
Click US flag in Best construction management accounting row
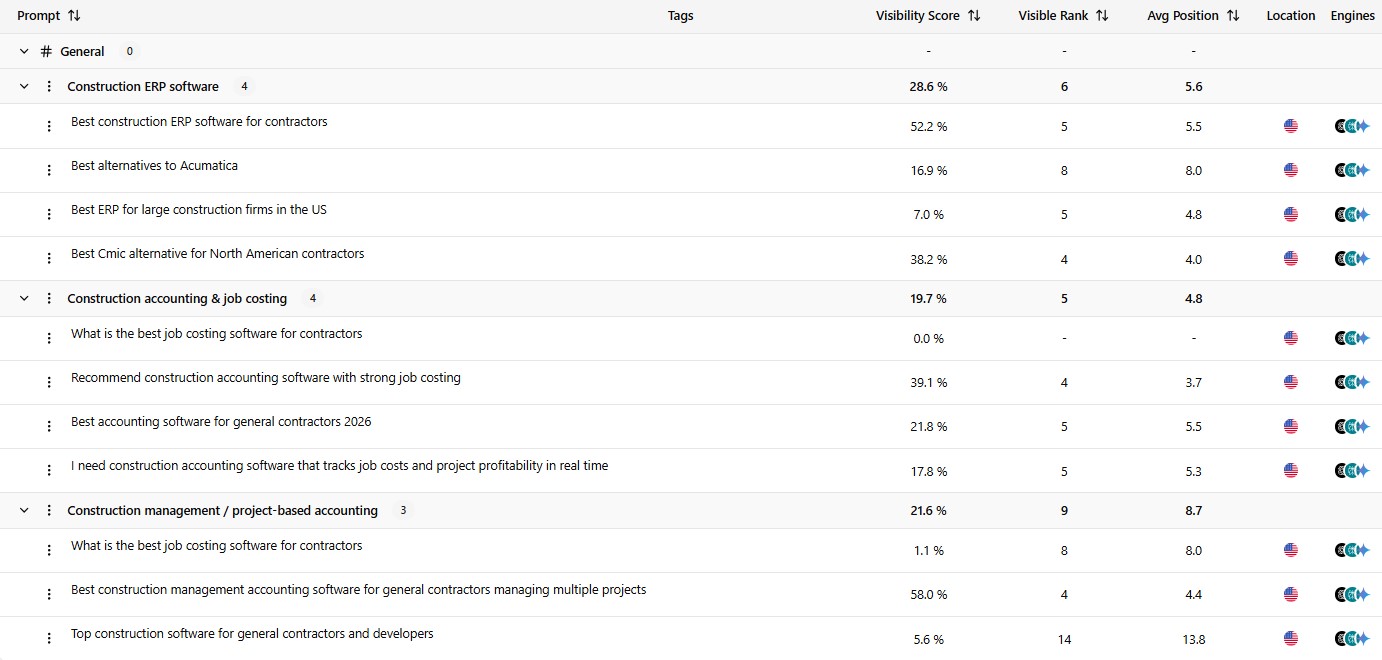click(1290, 594)
